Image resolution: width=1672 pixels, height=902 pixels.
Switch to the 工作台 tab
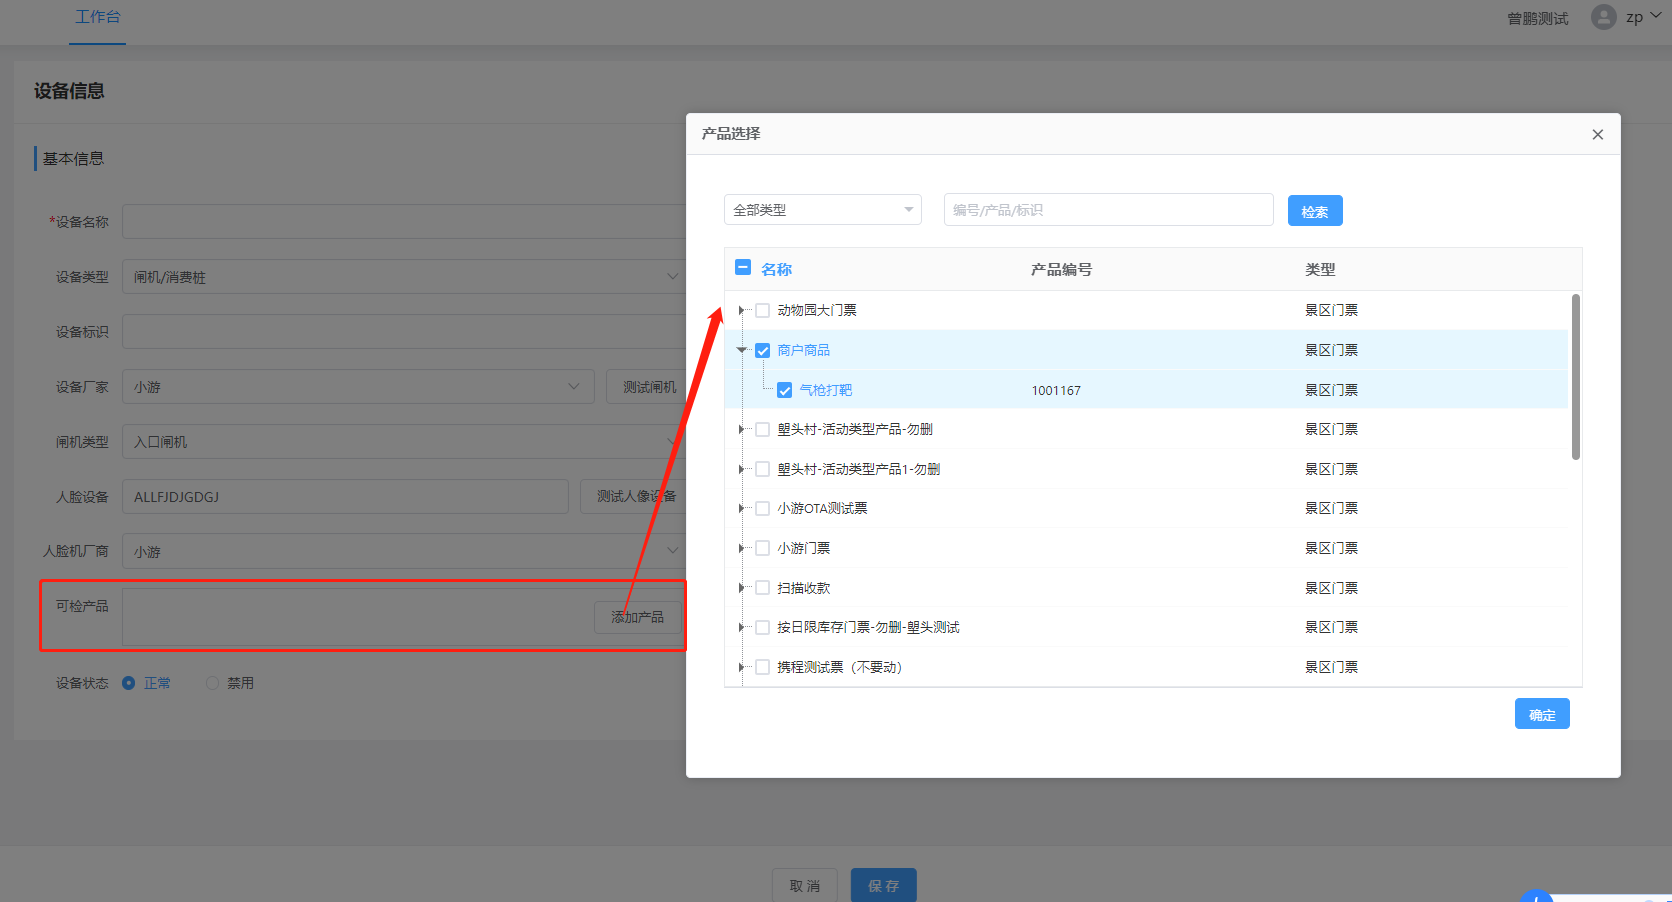(x=97, y=17)
